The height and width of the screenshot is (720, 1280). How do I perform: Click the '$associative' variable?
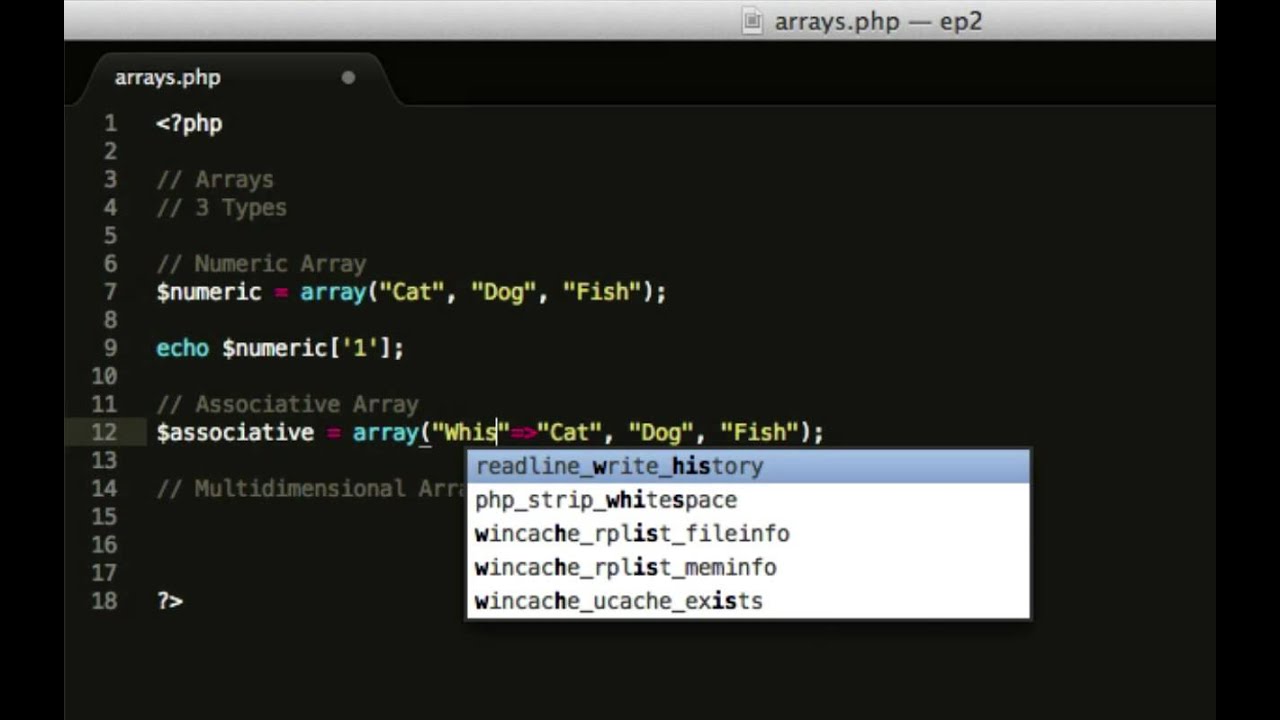click(235, 432)
